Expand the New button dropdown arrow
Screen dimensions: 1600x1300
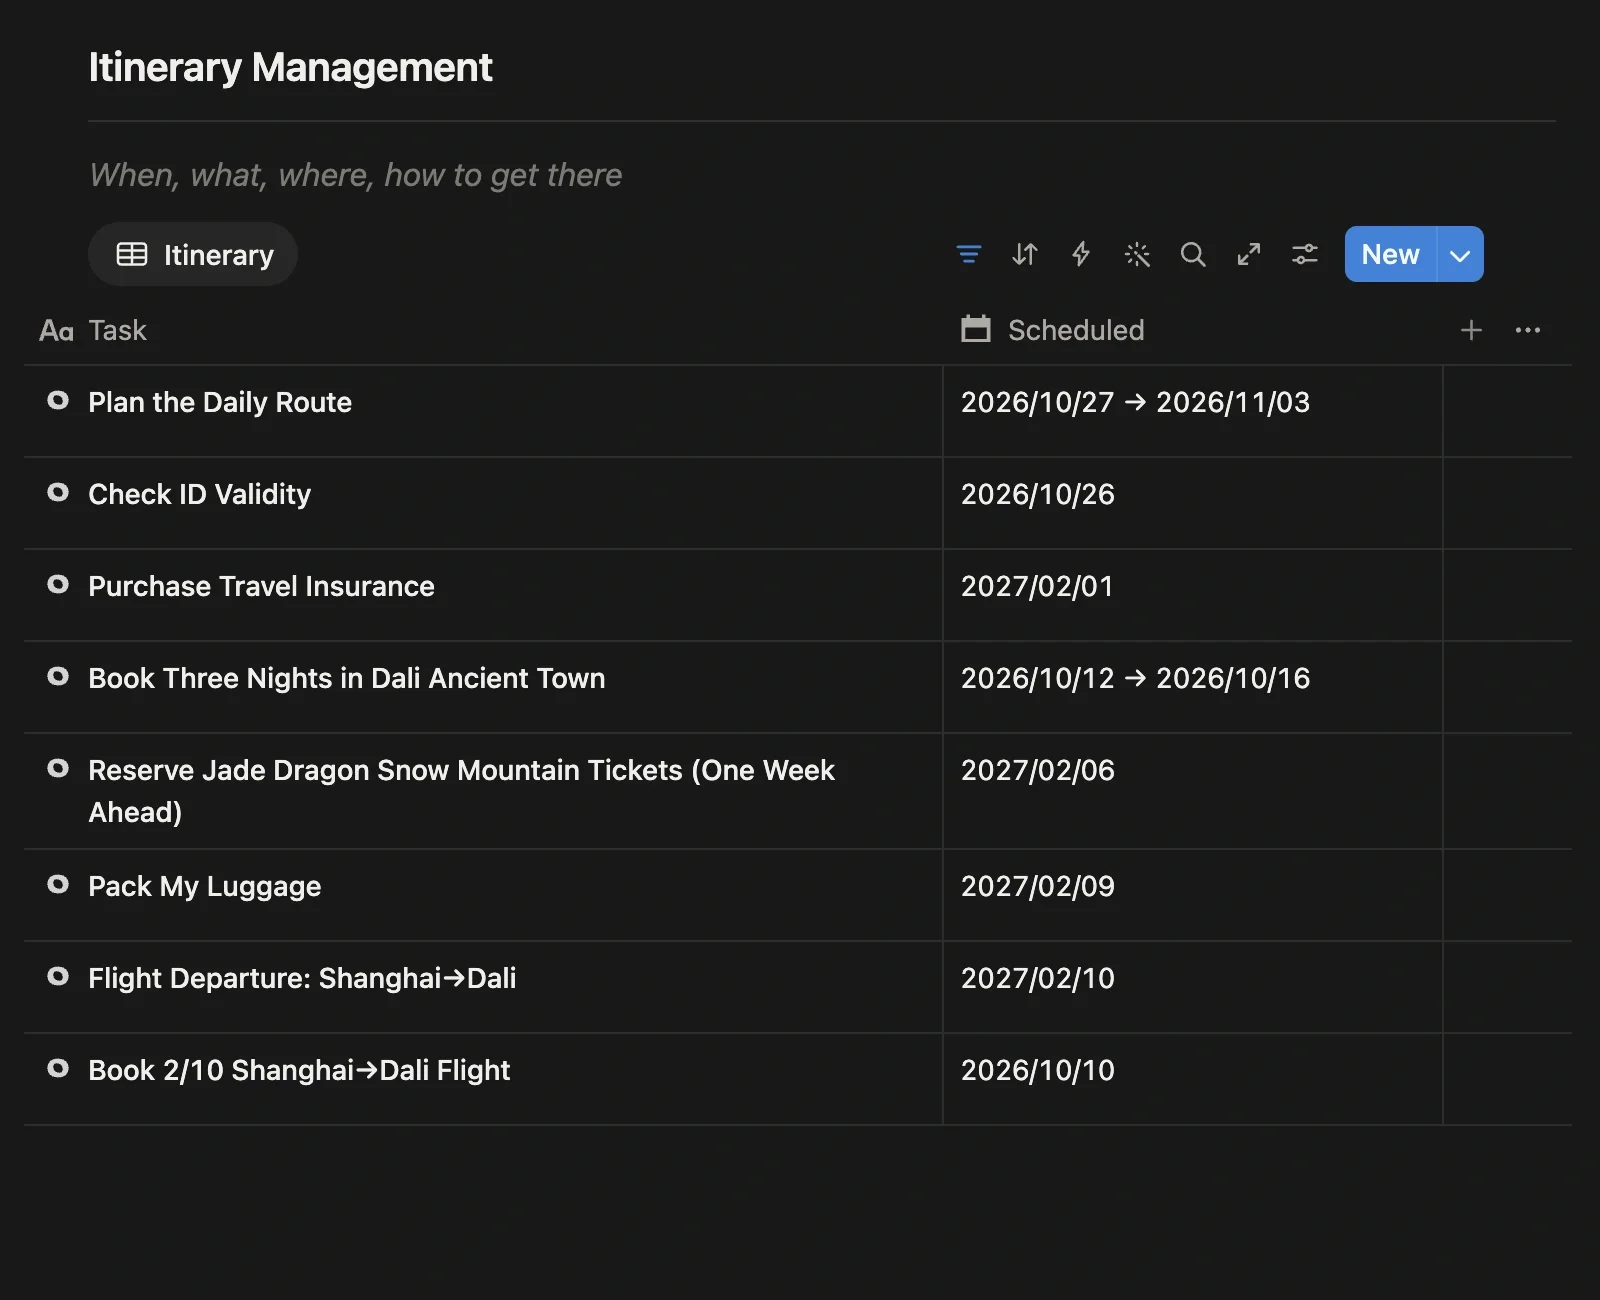click(1461, 254)
